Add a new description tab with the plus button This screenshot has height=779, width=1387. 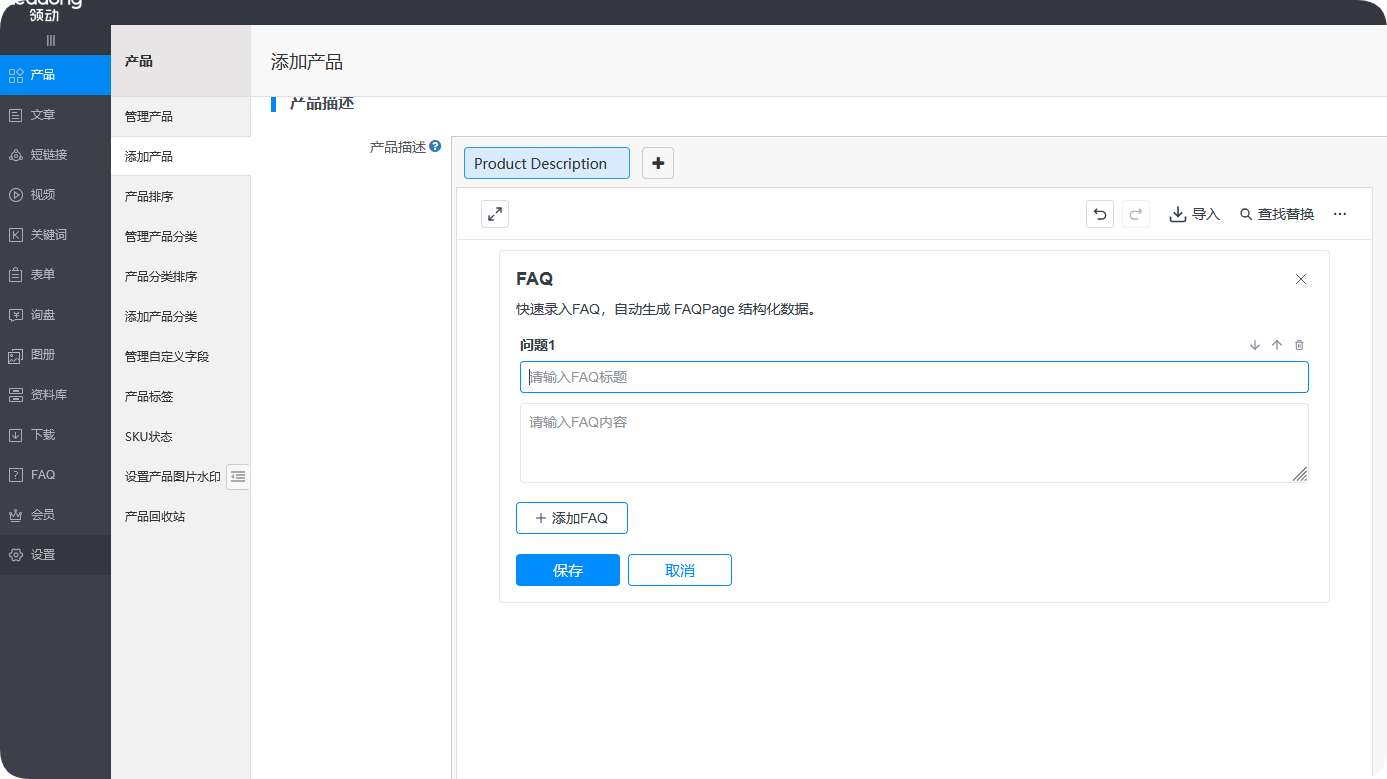click(x=658, y=163)
